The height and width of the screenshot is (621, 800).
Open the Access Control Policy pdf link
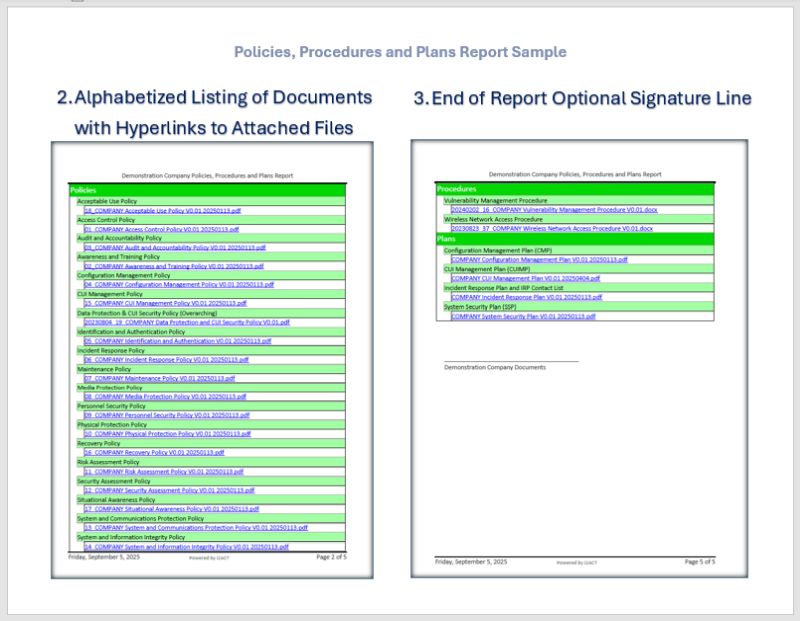pyautogui.click(x=161, y=229)
